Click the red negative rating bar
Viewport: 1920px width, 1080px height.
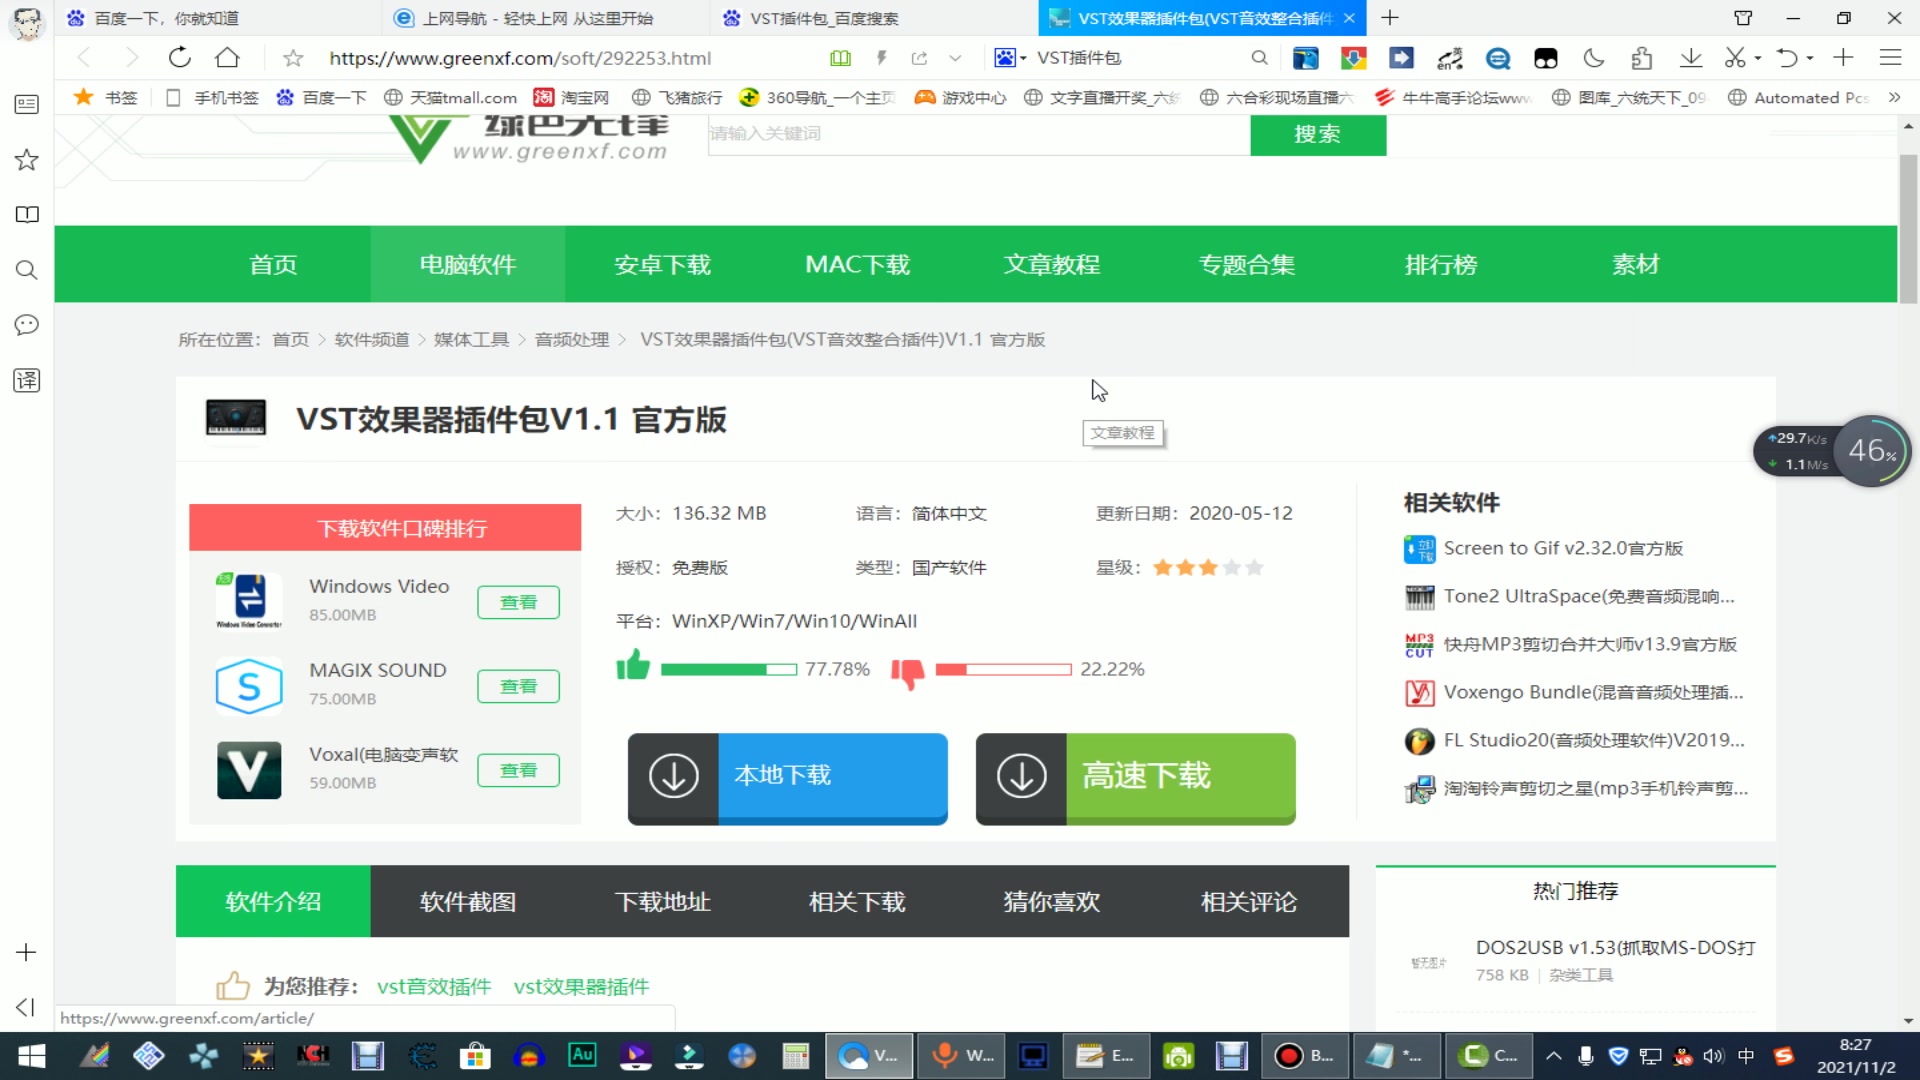click(x=1003, y=669)
